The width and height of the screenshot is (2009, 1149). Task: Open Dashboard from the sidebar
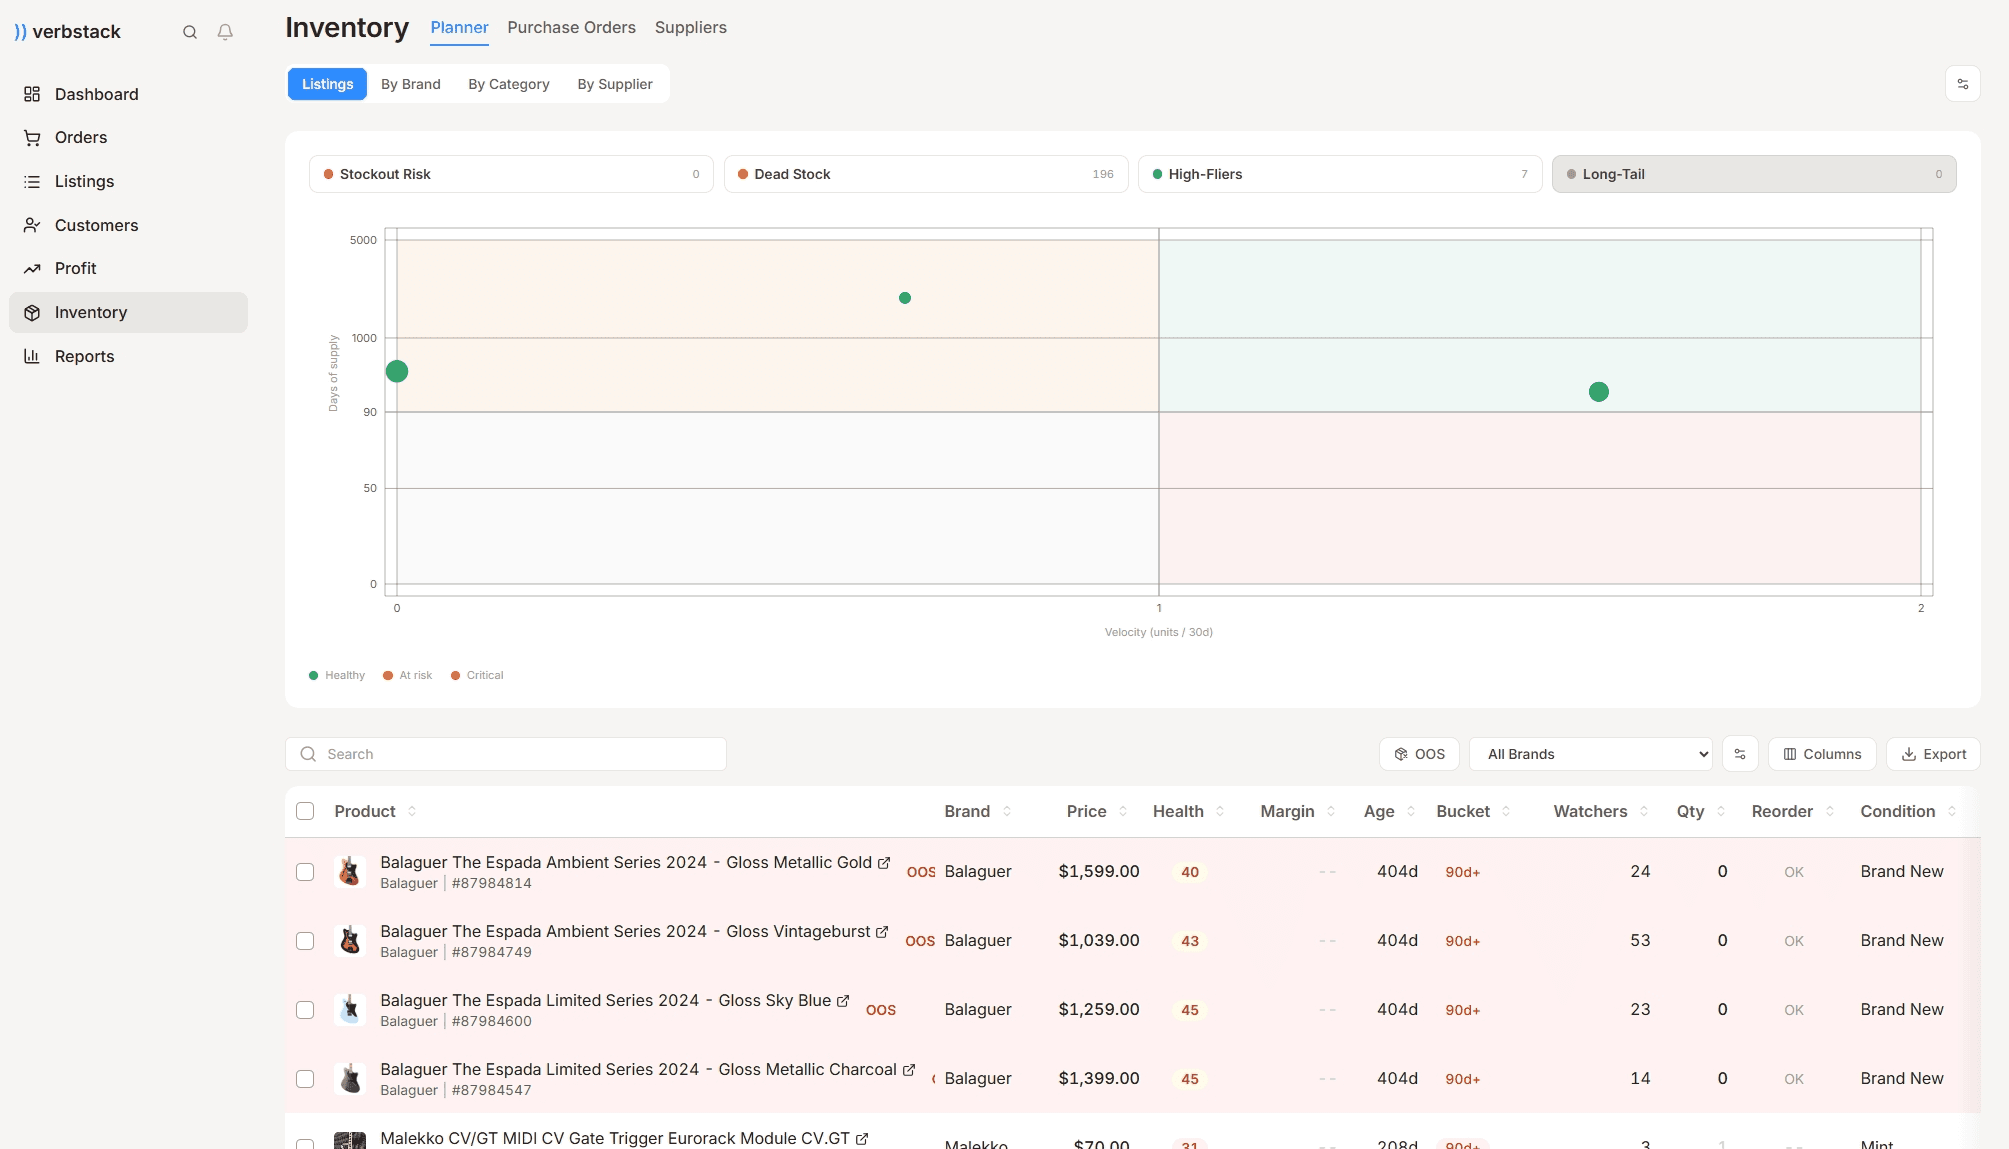tap(128, 94)
